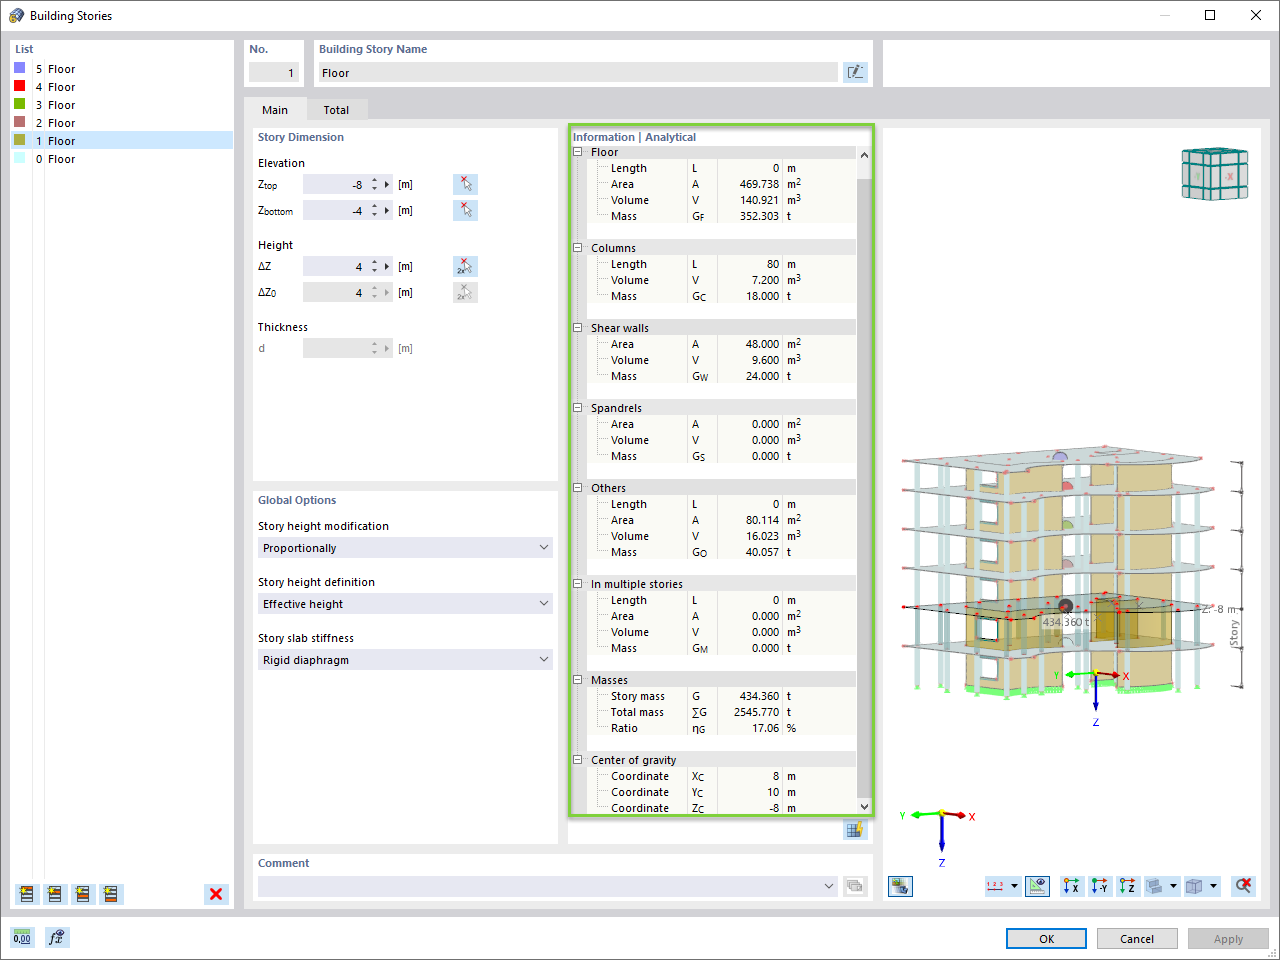Switch to the Total tab

pyautogui.click(x=336, y=109)
